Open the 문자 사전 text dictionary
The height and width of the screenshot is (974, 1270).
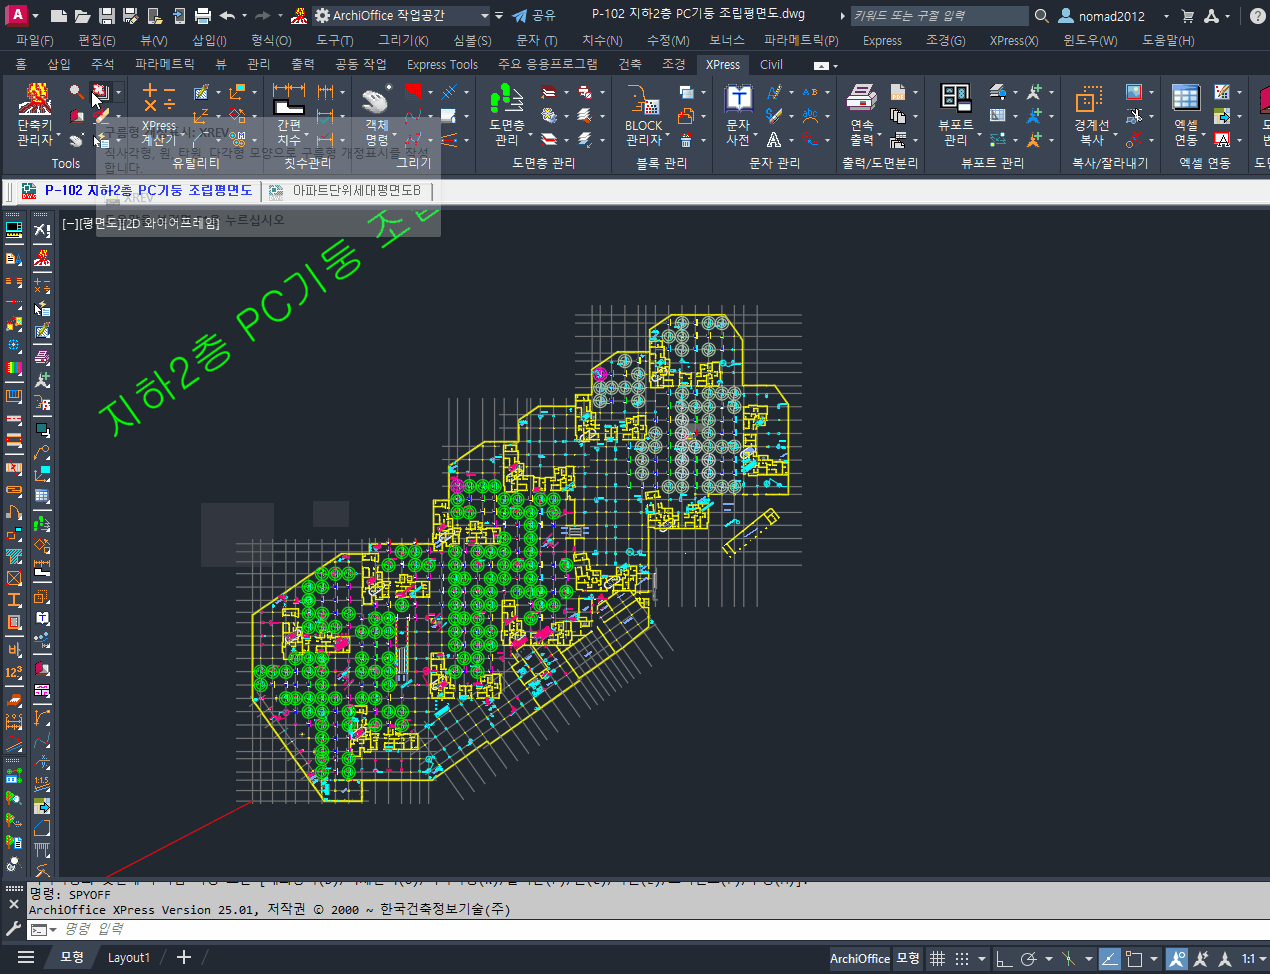click(x=738, y=114)
